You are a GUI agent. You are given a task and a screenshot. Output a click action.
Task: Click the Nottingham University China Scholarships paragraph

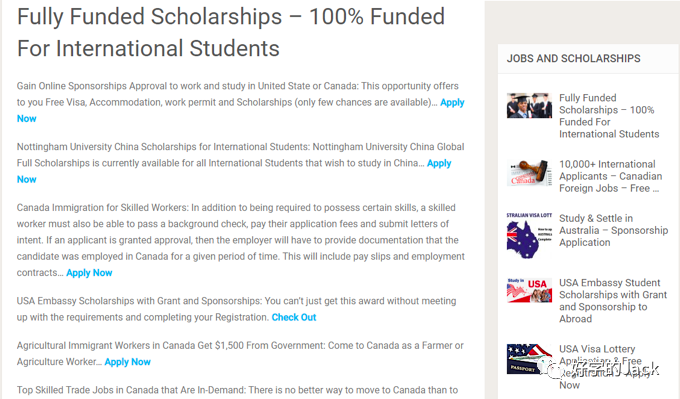[241, 163]
